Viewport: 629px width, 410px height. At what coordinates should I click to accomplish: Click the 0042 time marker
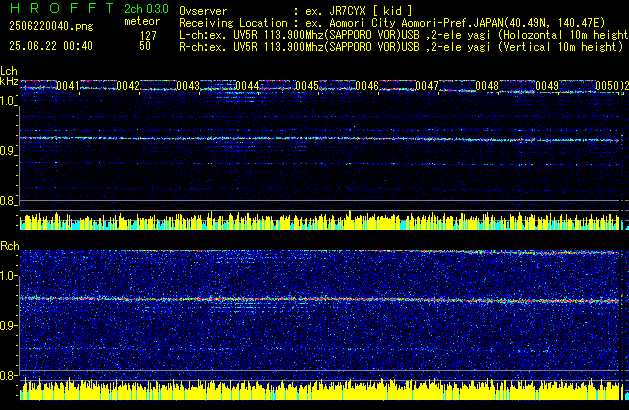[128, 86]
